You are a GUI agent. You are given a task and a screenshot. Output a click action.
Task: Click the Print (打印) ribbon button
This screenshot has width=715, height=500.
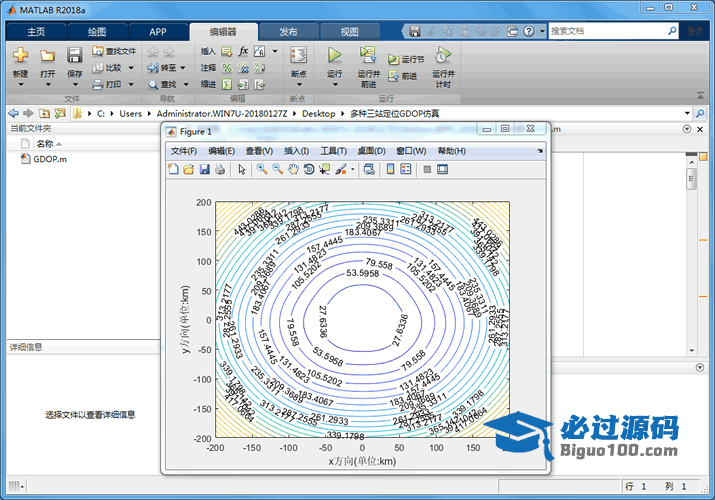[107, 84]
